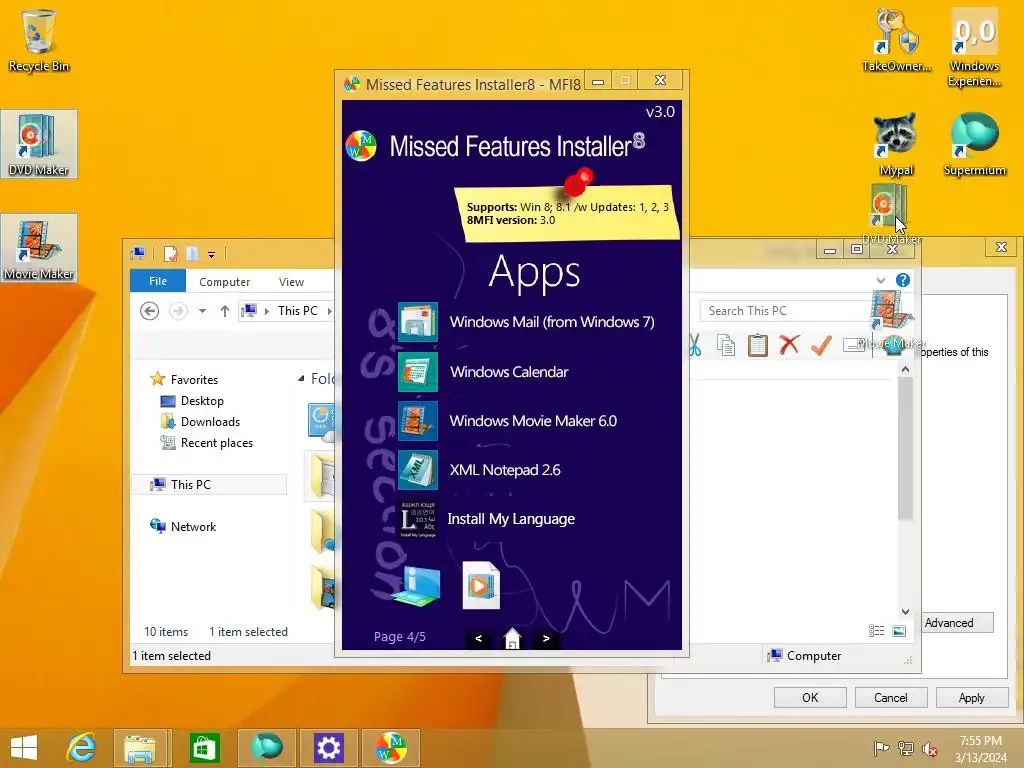Click the vertical scrollbar down arrow
Image resolution: width=1024 pixels, height=768 pixels.
905,611
